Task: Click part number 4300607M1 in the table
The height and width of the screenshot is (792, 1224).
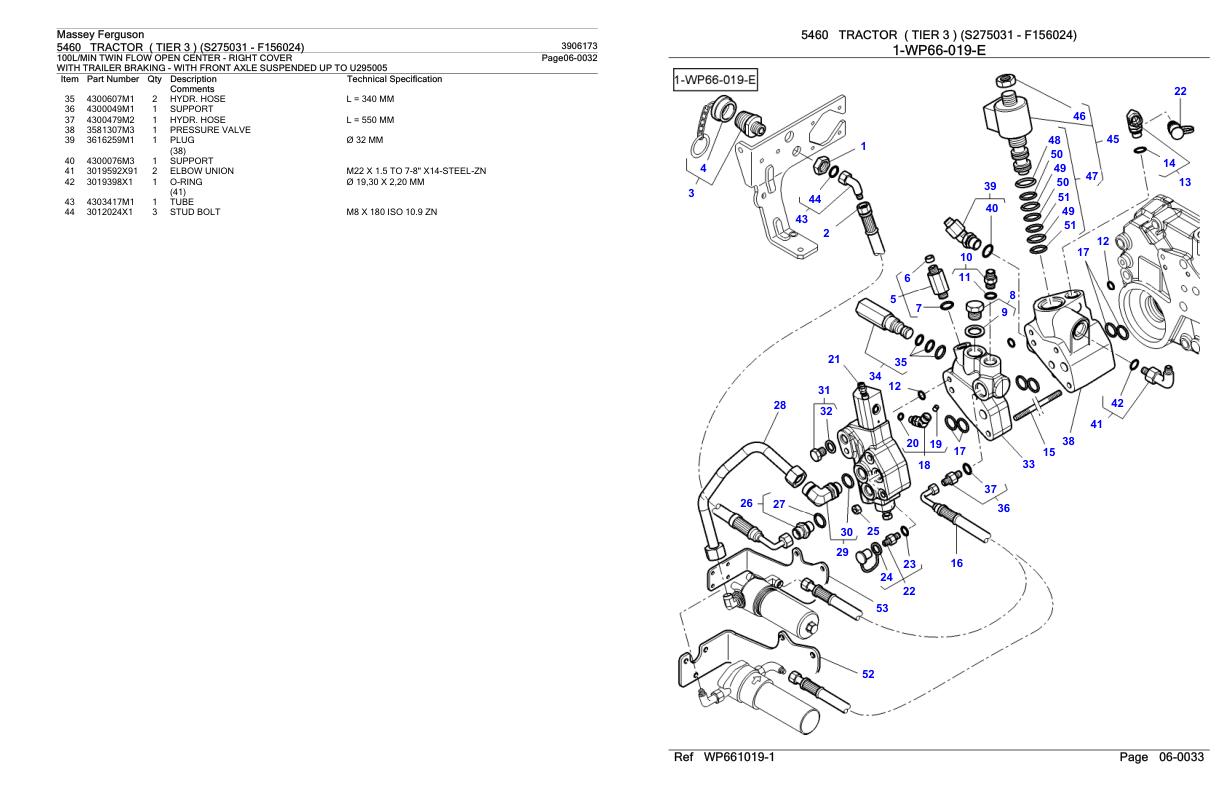Action: pyautogui.click(x=110, y=99)
